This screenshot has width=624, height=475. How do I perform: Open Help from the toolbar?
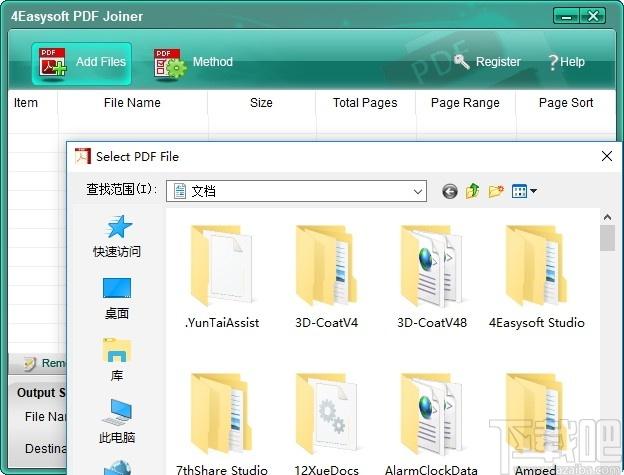click(x=567, y=62)
